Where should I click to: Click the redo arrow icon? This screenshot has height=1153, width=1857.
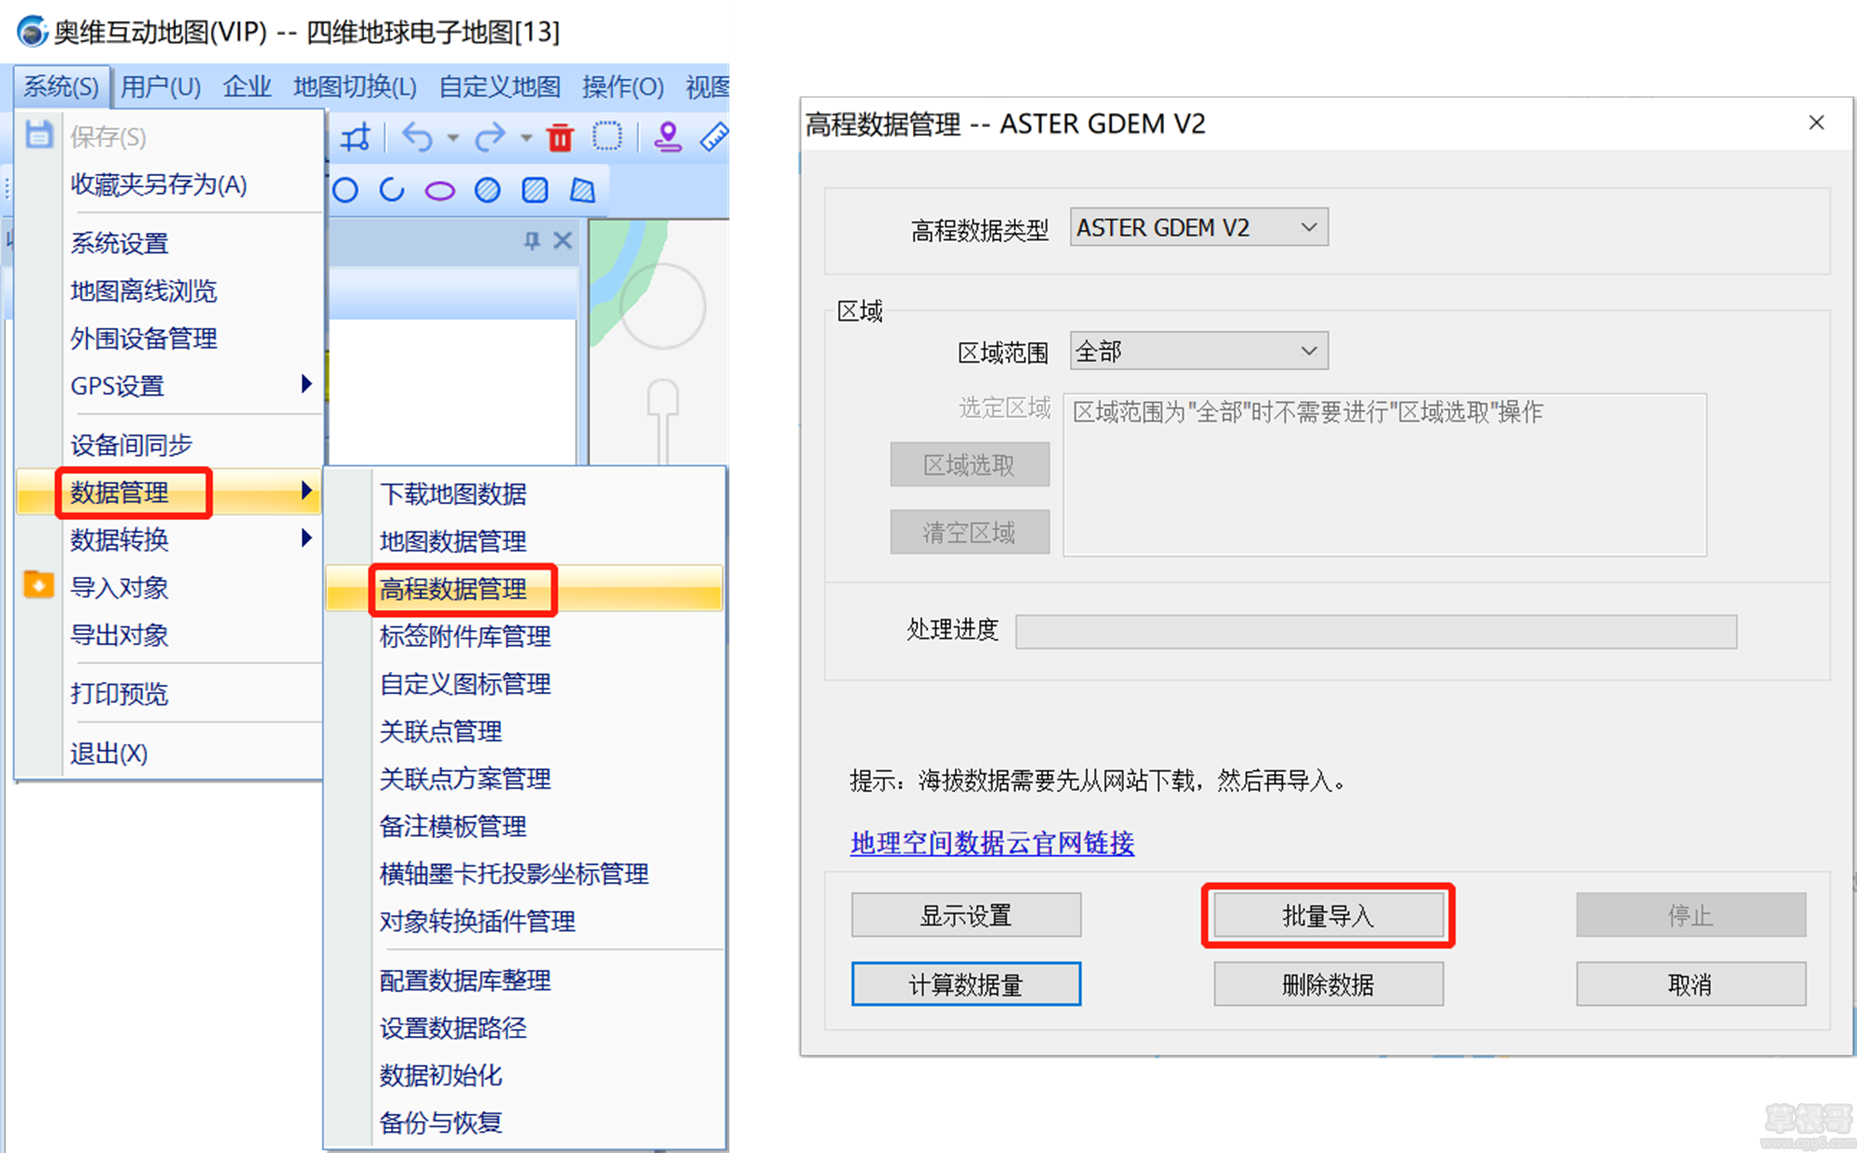pyautogui.click(x=490, y=137)
